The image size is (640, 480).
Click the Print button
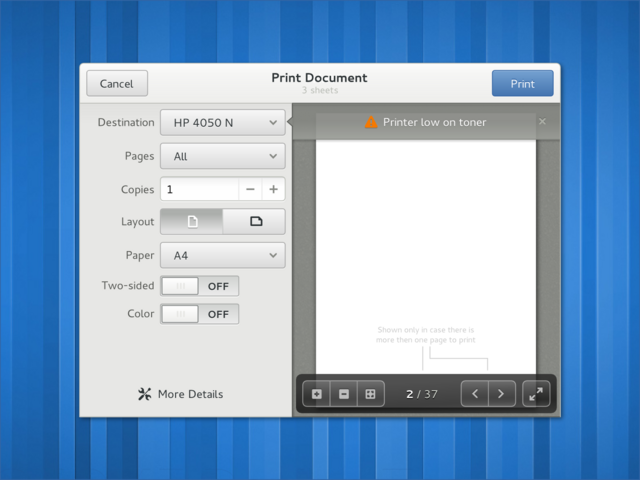(522, 83)
